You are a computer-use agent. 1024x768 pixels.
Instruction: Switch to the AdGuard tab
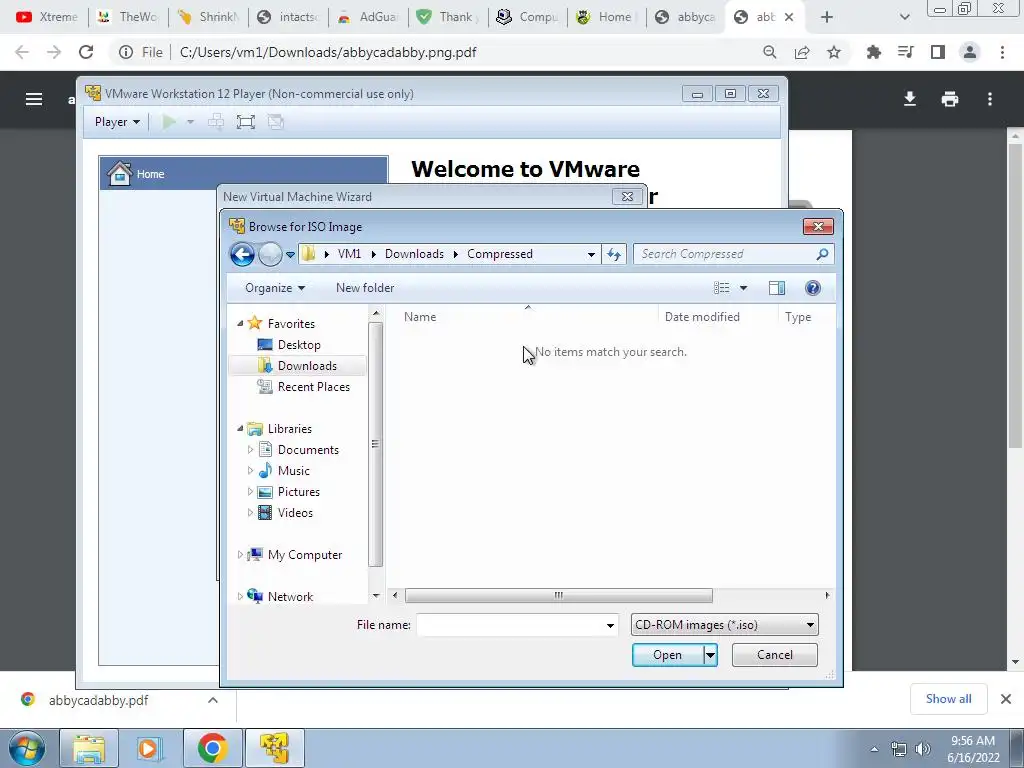pos(369,17)
